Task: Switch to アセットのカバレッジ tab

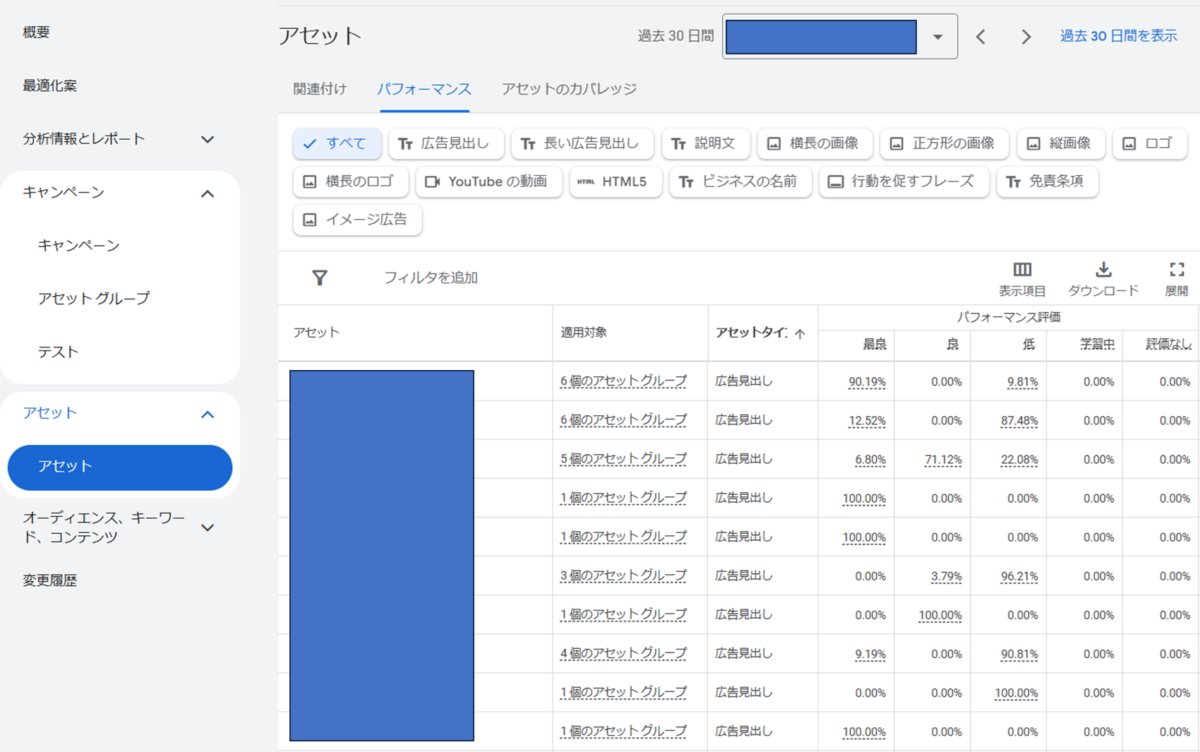Action: tap(568, 89)
